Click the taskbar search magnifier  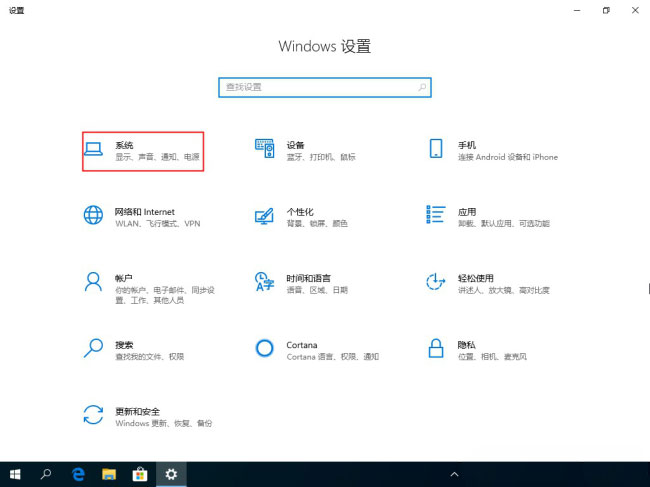[46, 474]
